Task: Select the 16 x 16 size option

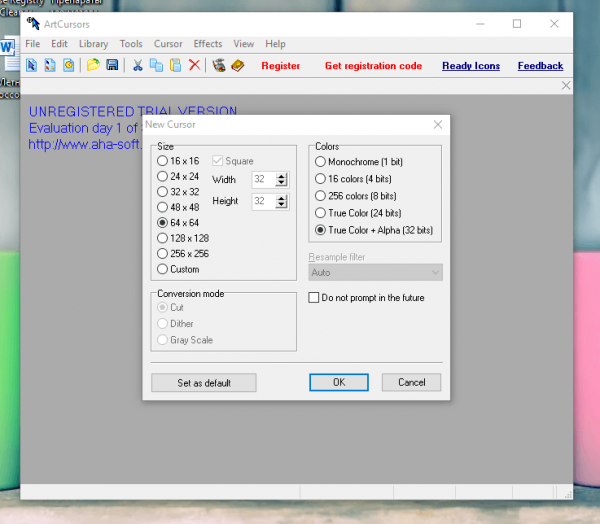Action: click(x=178, y=161)
